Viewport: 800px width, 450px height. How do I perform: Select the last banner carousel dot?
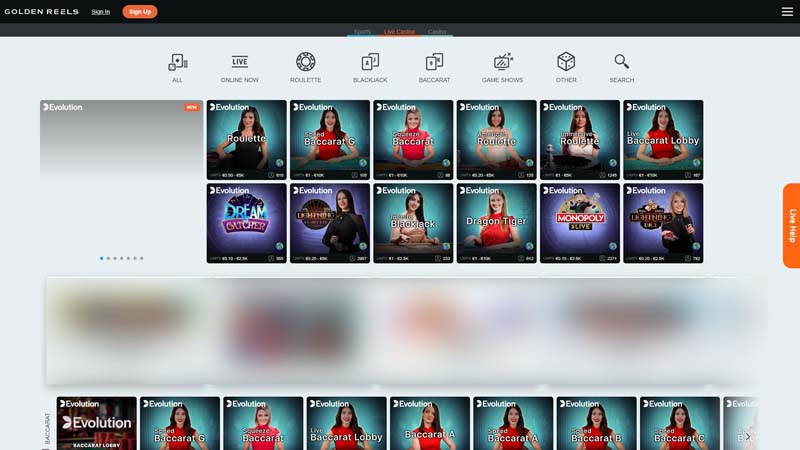(x=142, y=258)
